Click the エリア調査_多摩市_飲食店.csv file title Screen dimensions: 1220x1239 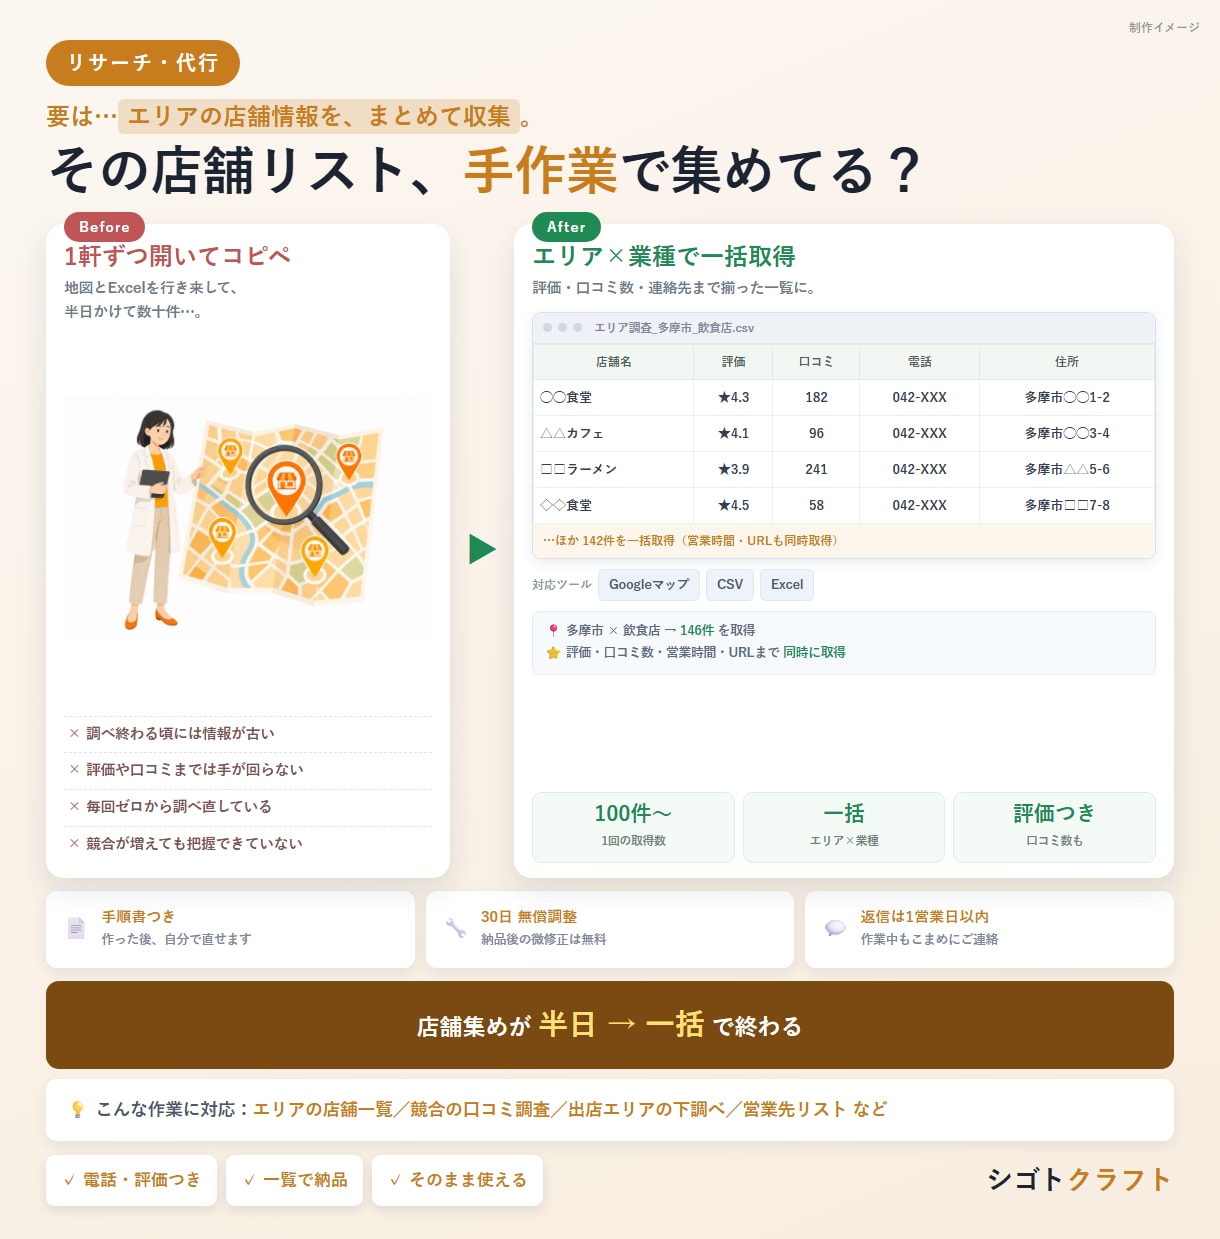click(x=674, y=328)
